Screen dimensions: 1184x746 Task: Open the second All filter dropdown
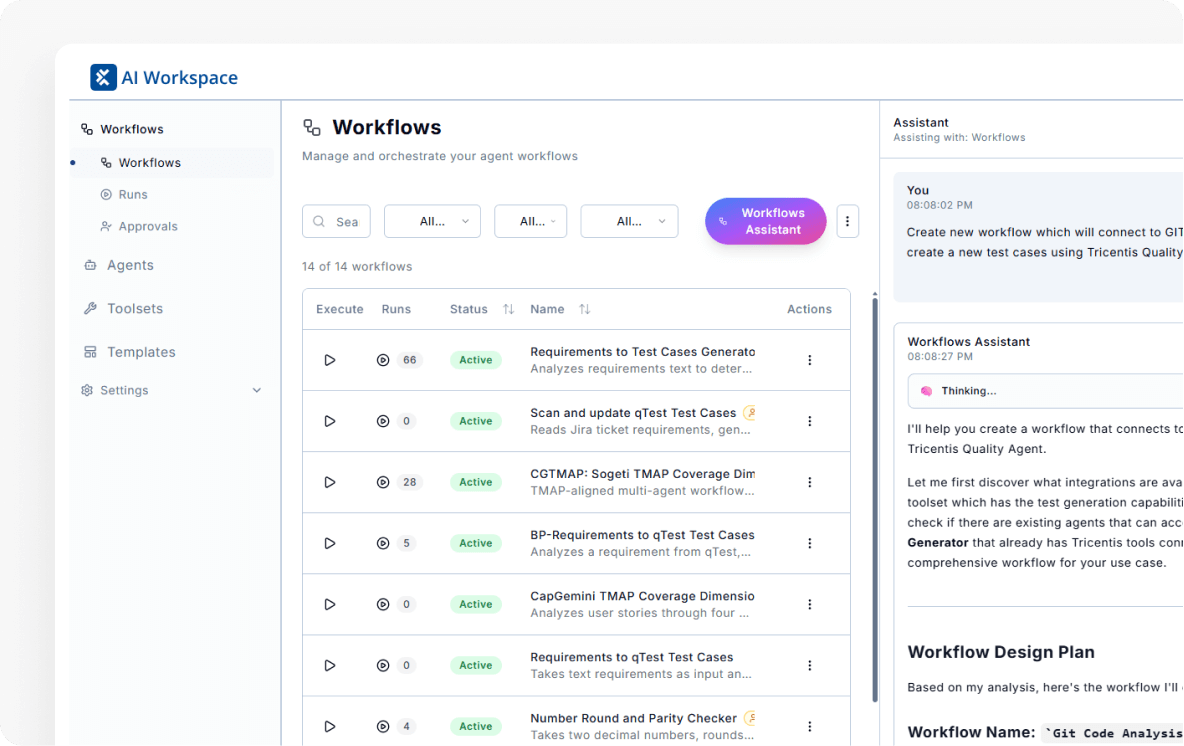pos(530,221)
